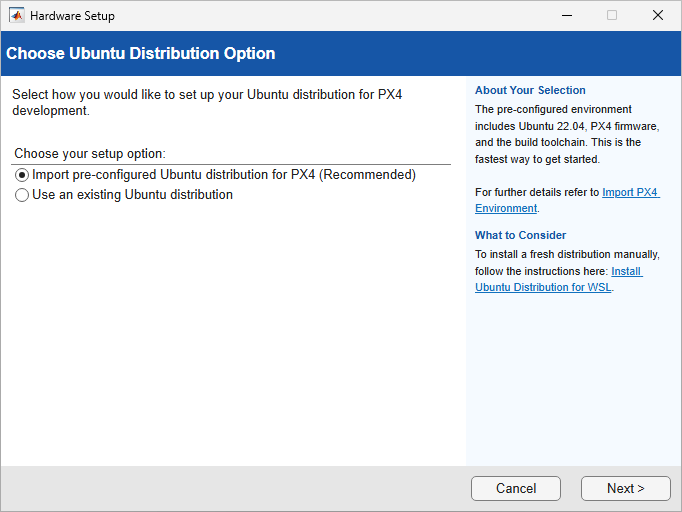Select Import pre-configured Ubuntu distribution radio button
This screenshot has height=512, width=682.
22,175
